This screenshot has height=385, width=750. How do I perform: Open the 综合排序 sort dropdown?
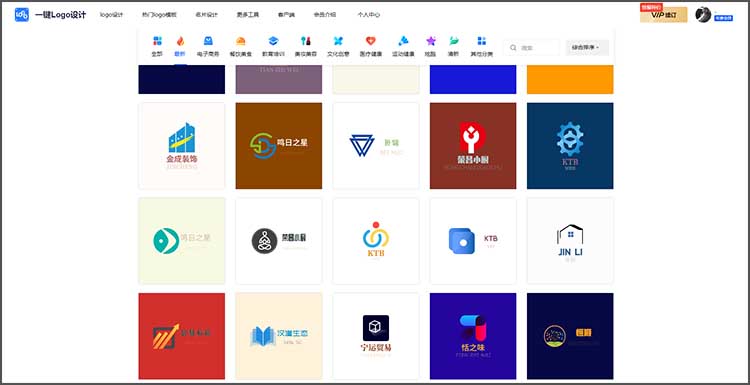[x=587, y=48]
